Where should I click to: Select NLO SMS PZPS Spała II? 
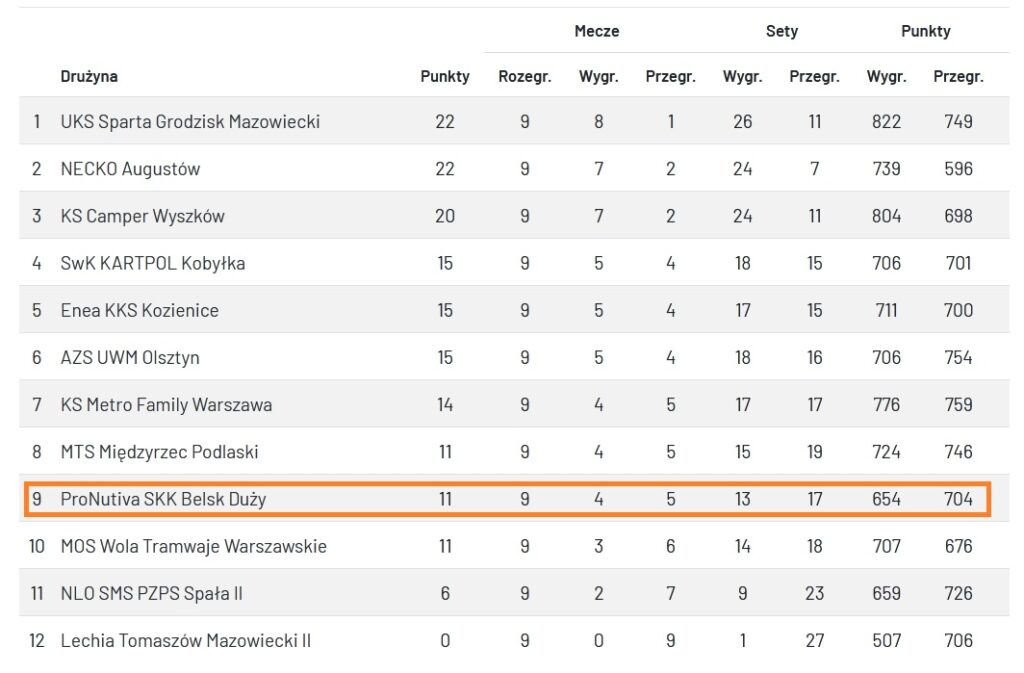[152, 593]
